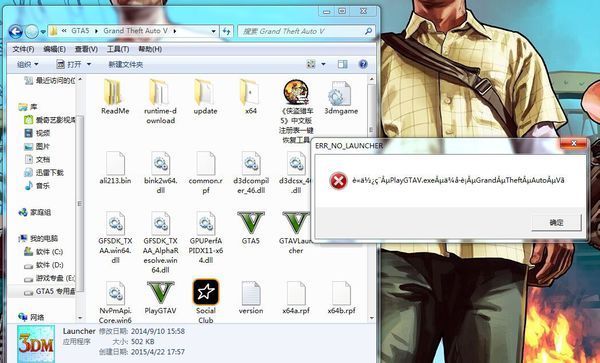Click the Explorer forward arrow button
The width and height of the screenshot is (600, 363).
click(x=31, y=31)
